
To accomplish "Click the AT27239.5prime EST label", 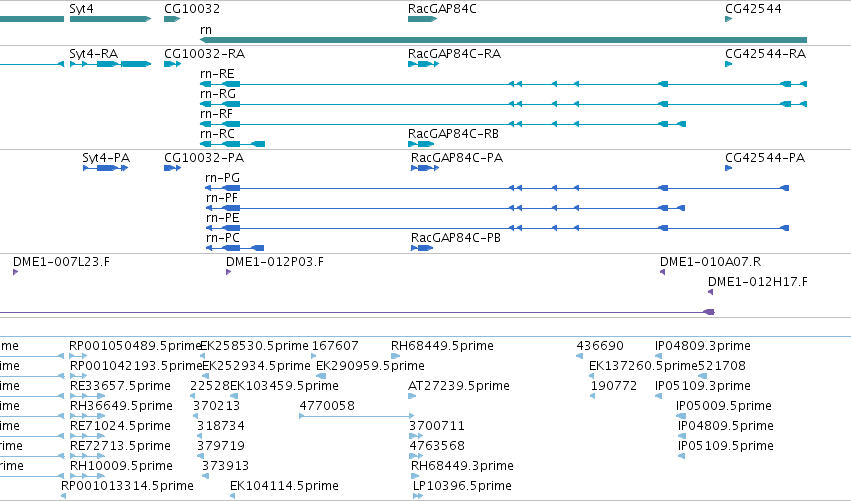I will (x=459, y=386).
